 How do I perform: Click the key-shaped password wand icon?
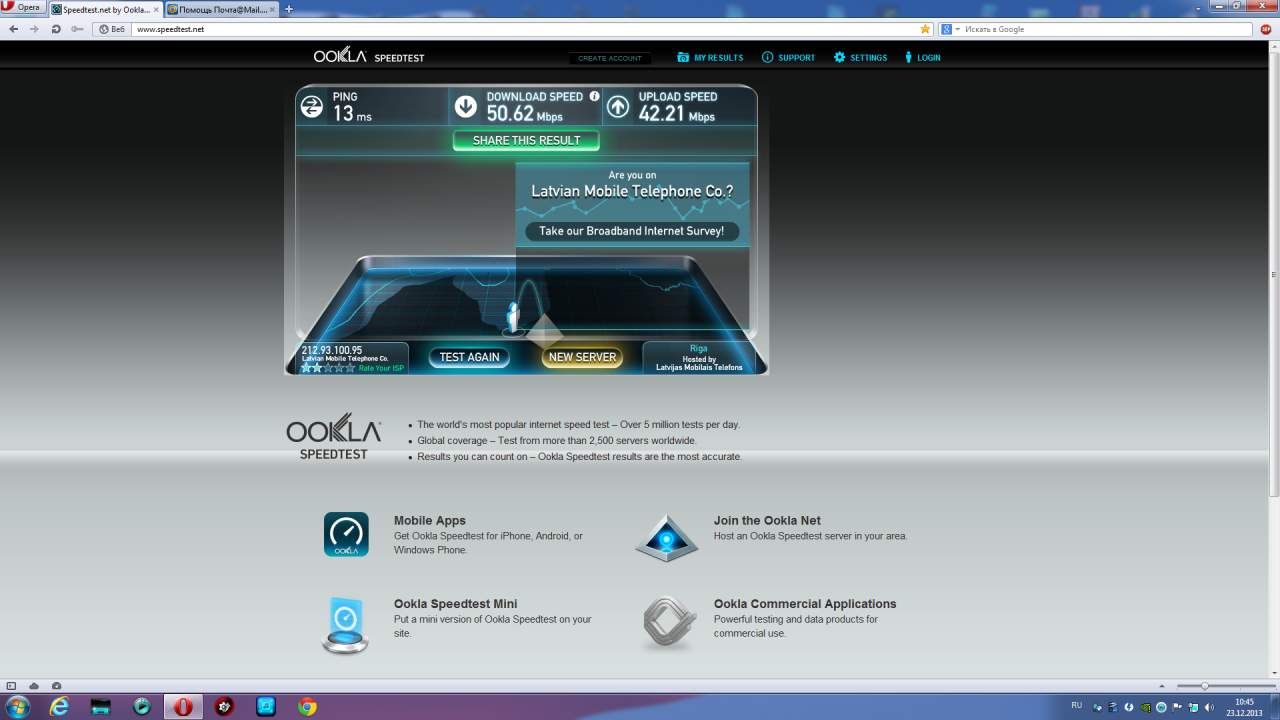click(79, 29)
